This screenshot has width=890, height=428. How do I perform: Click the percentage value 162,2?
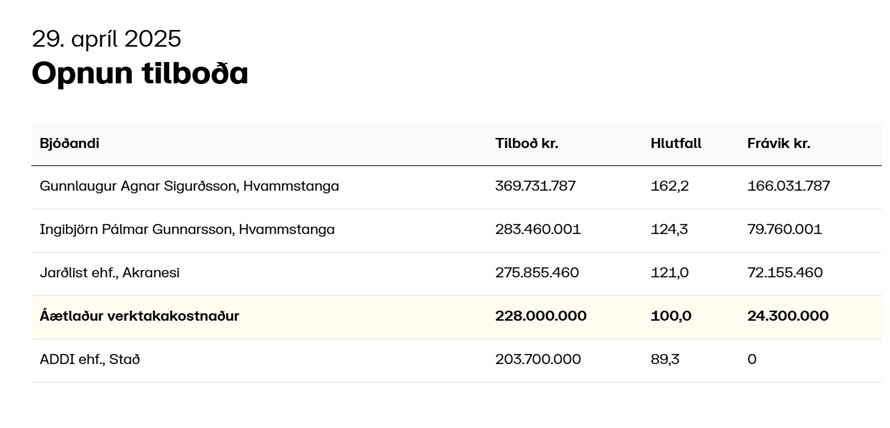point(670,186)
